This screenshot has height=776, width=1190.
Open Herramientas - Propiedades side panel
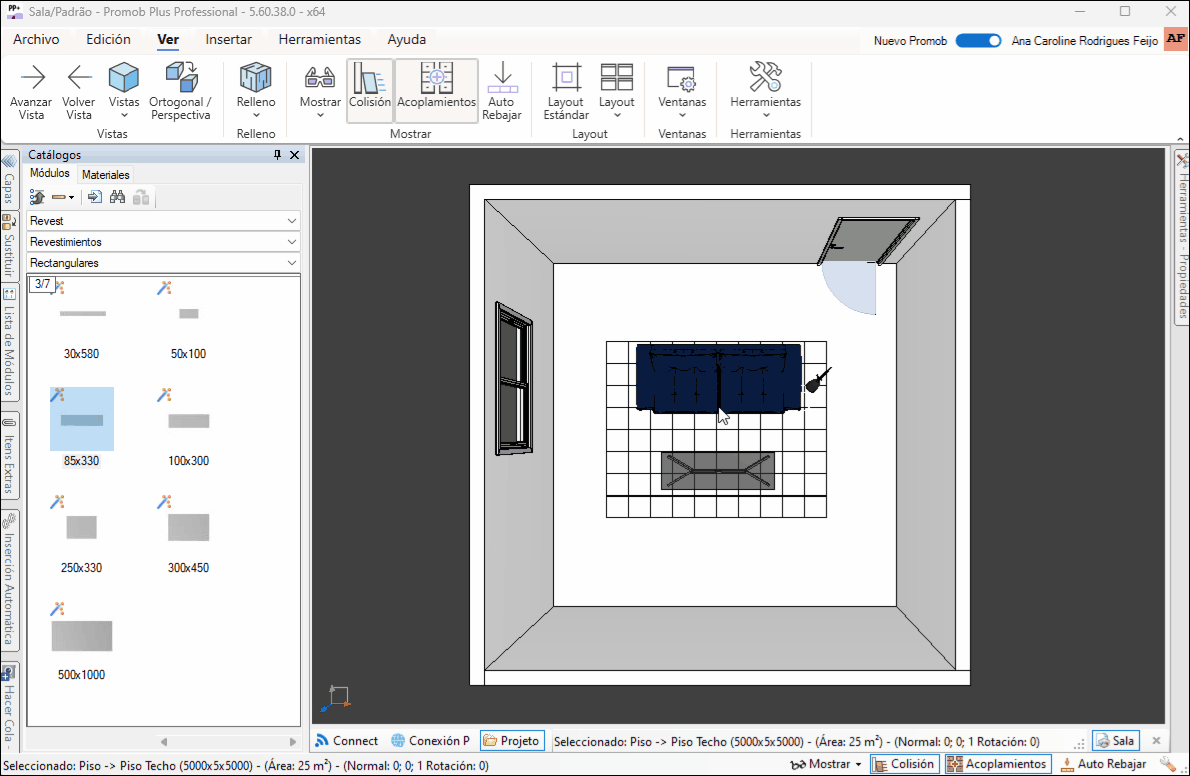point(1182,238)
